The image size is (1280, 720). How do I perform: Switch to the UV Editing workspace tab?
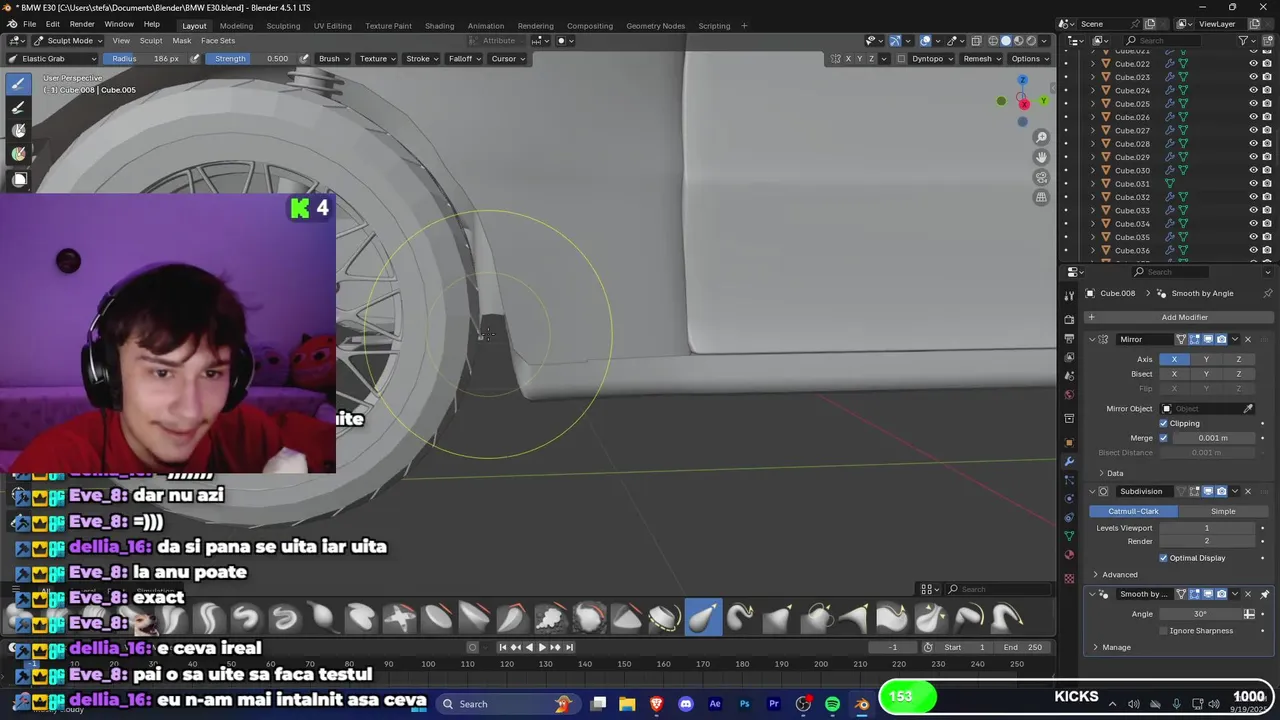(332, 25)
